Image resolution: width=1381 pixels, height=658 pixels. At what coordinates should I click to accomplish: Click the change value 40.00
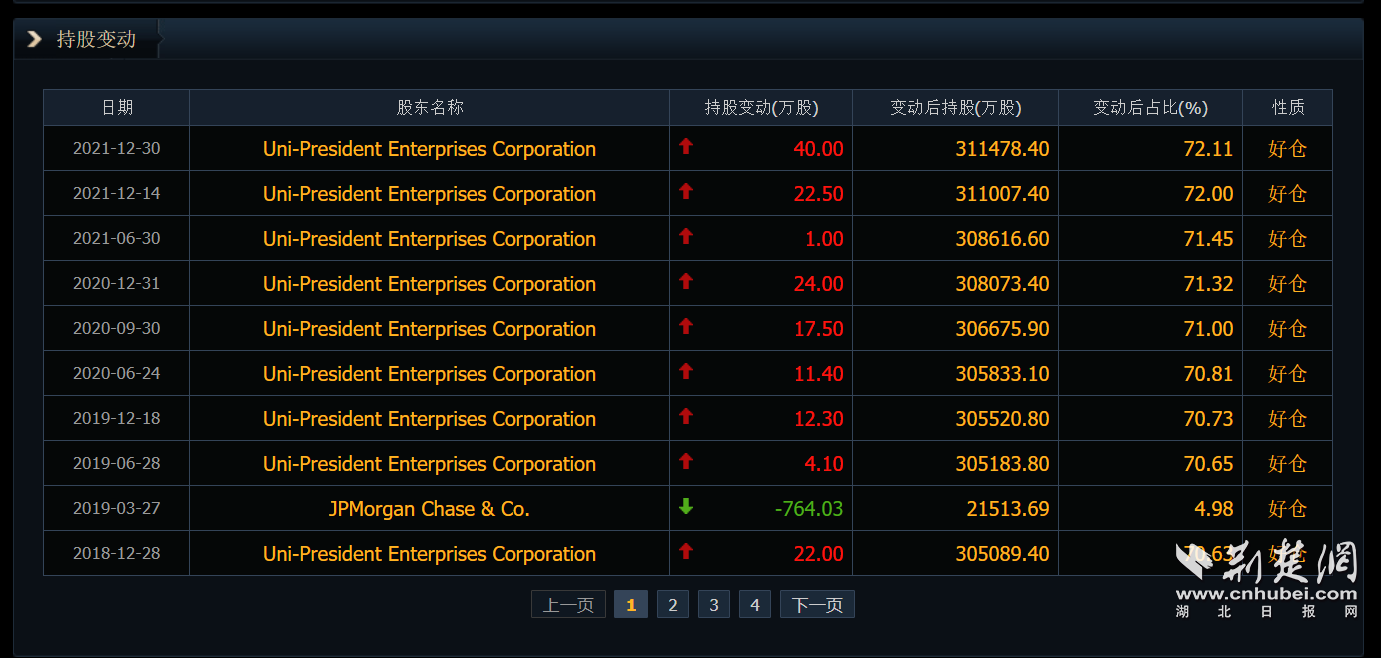pos(819,149)
